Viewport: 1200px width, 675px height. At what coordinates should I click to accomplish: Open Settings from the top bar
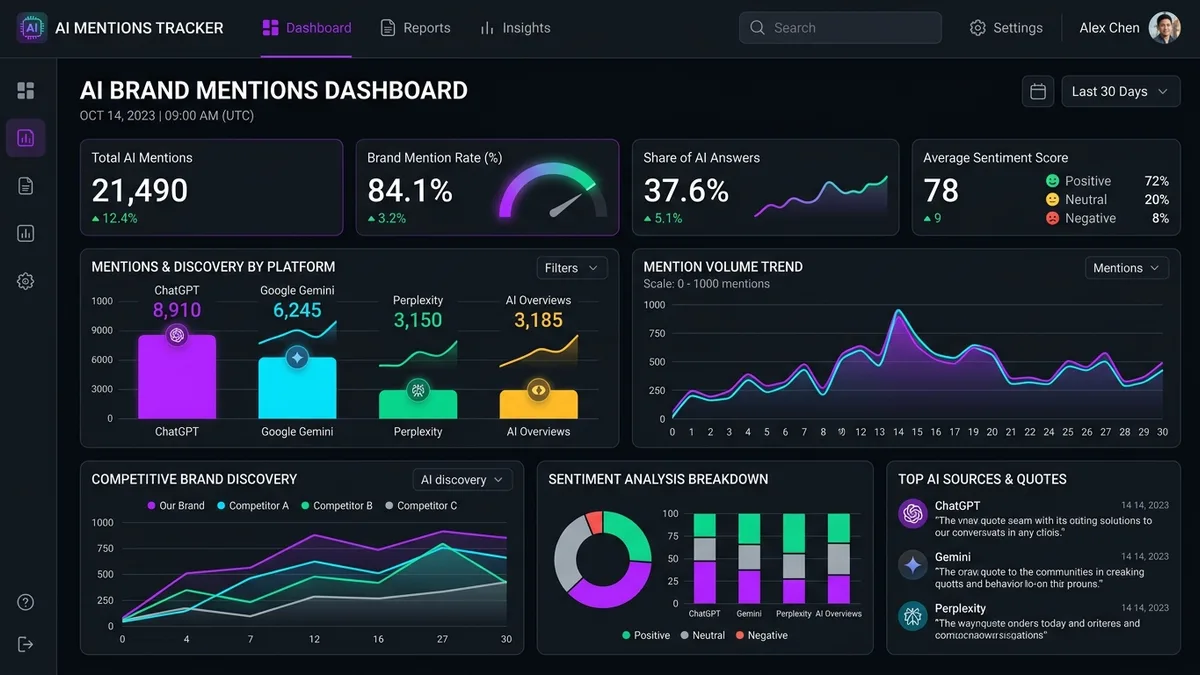coord(1006,28)
